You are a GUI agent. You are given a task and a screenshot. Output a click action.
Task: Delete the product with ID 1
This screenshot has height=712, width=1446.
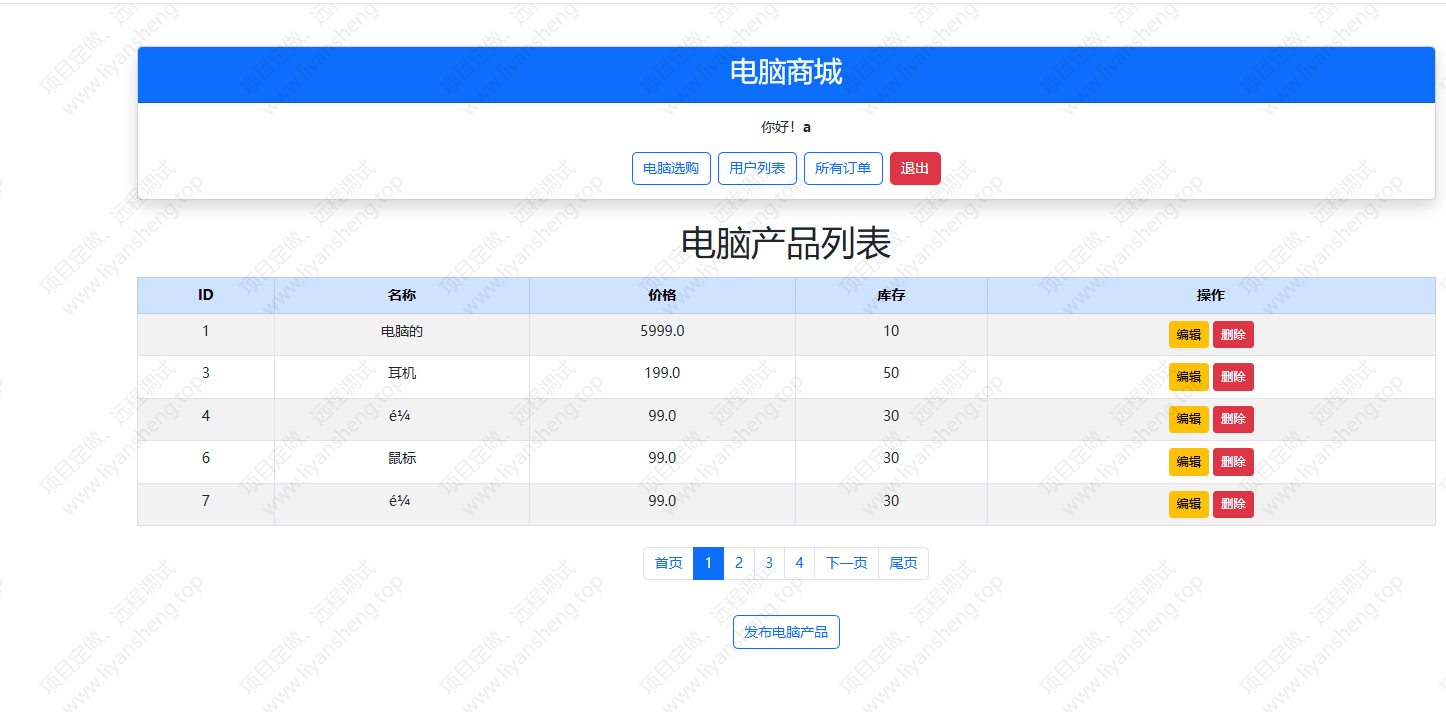1233,335
